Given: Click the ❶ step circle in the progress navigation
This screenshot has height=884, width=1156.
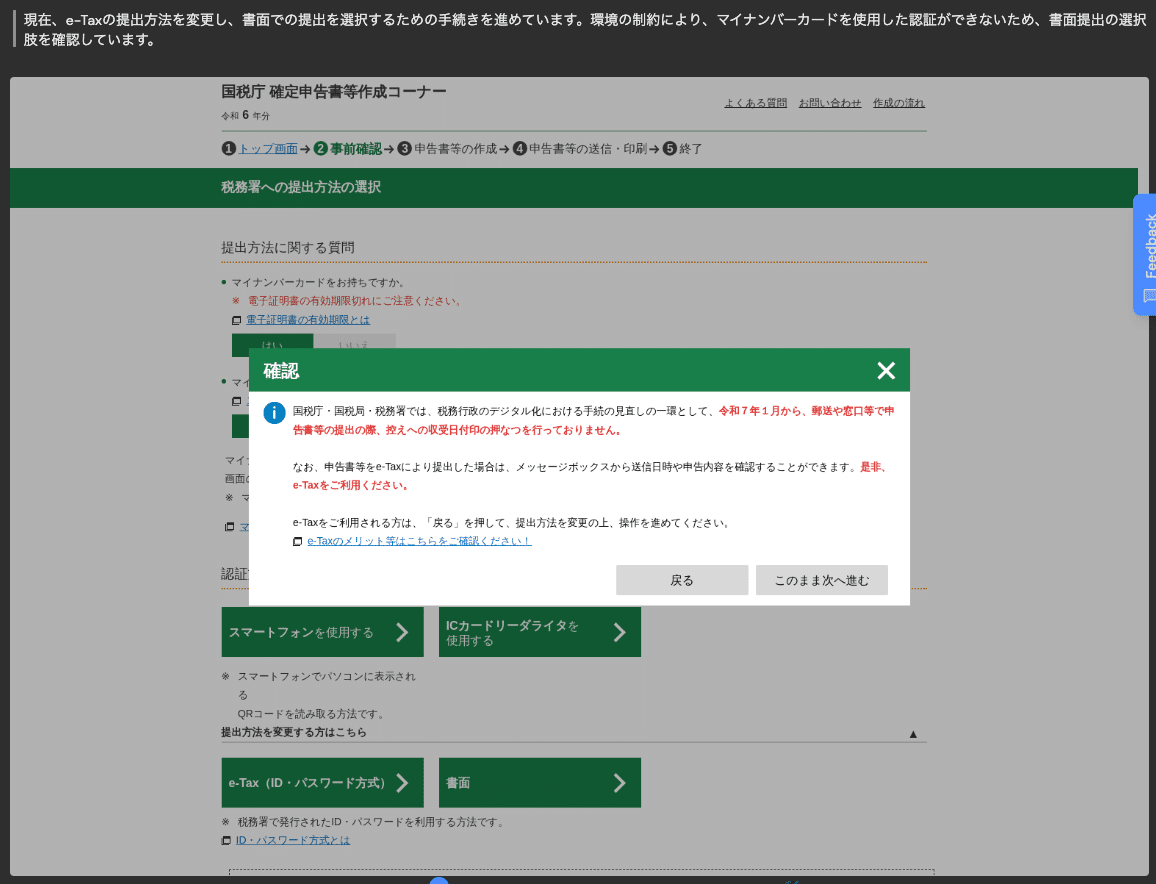Looking at the screenshot, I should tap(229, 148).
